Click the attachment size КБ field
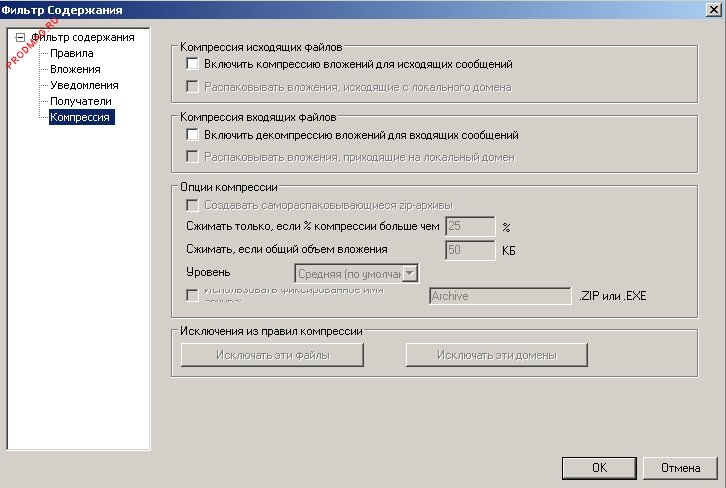The width and height of the screenshot is (726, 488). tap(470, 250)
